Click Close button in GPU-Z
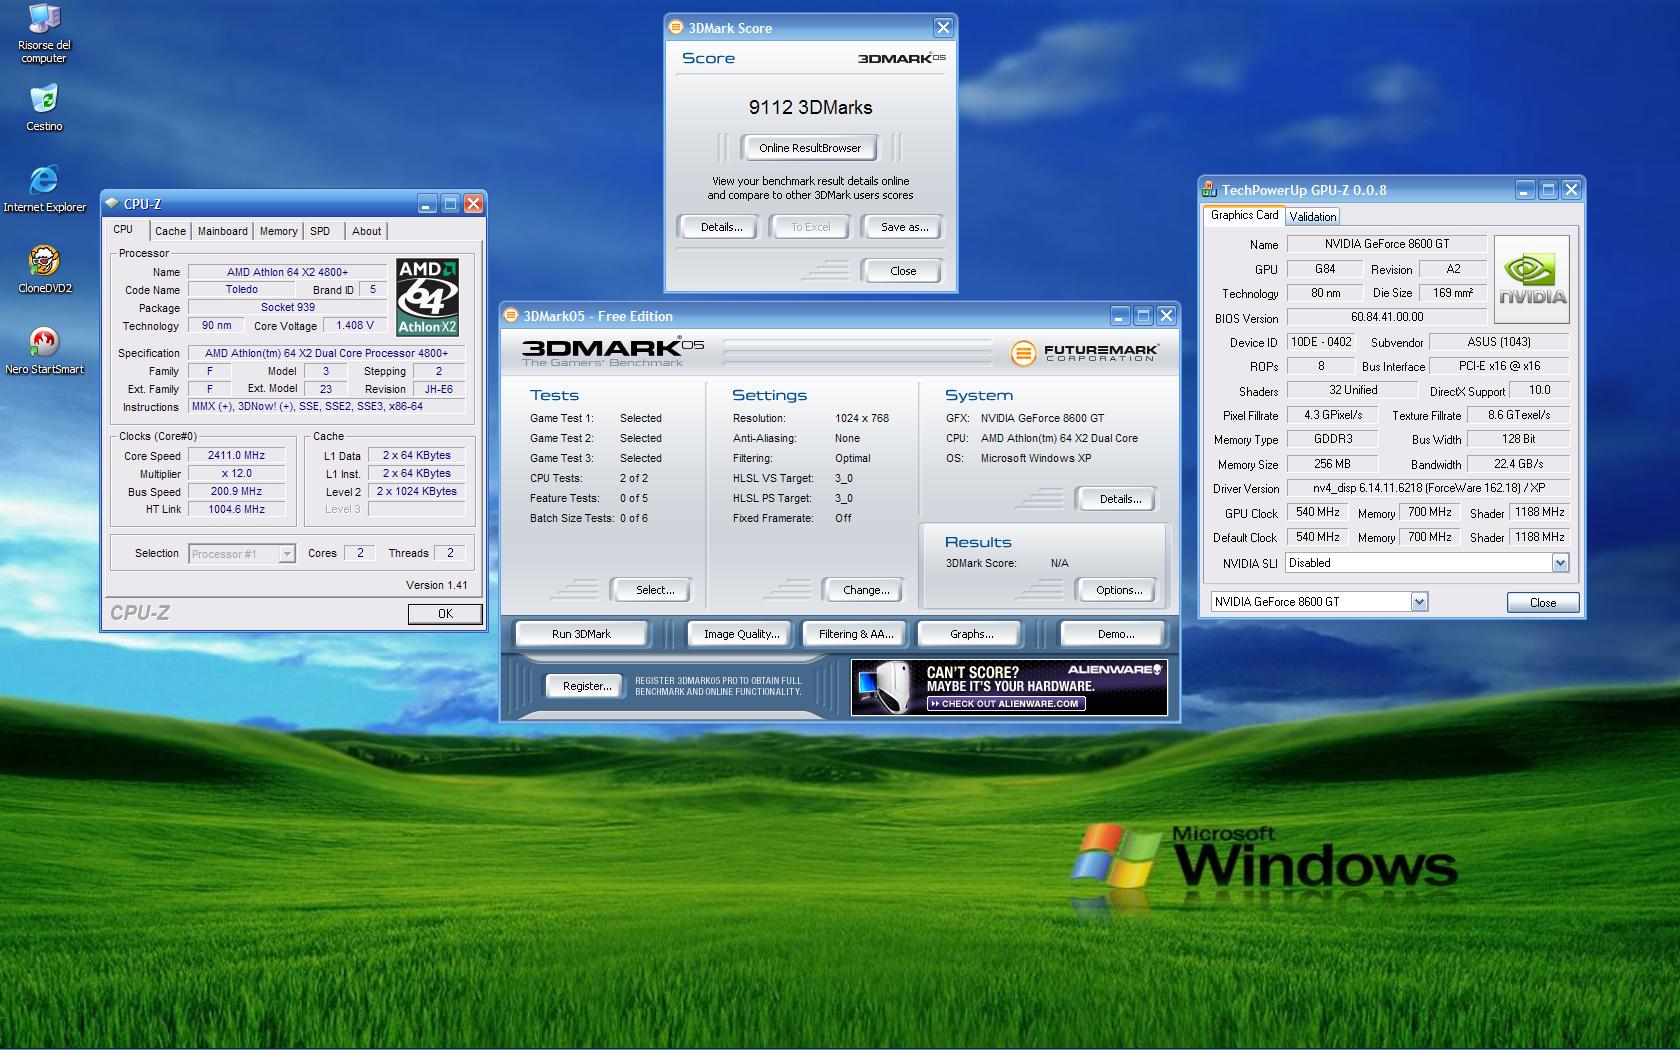 [x=1542, y=602]
